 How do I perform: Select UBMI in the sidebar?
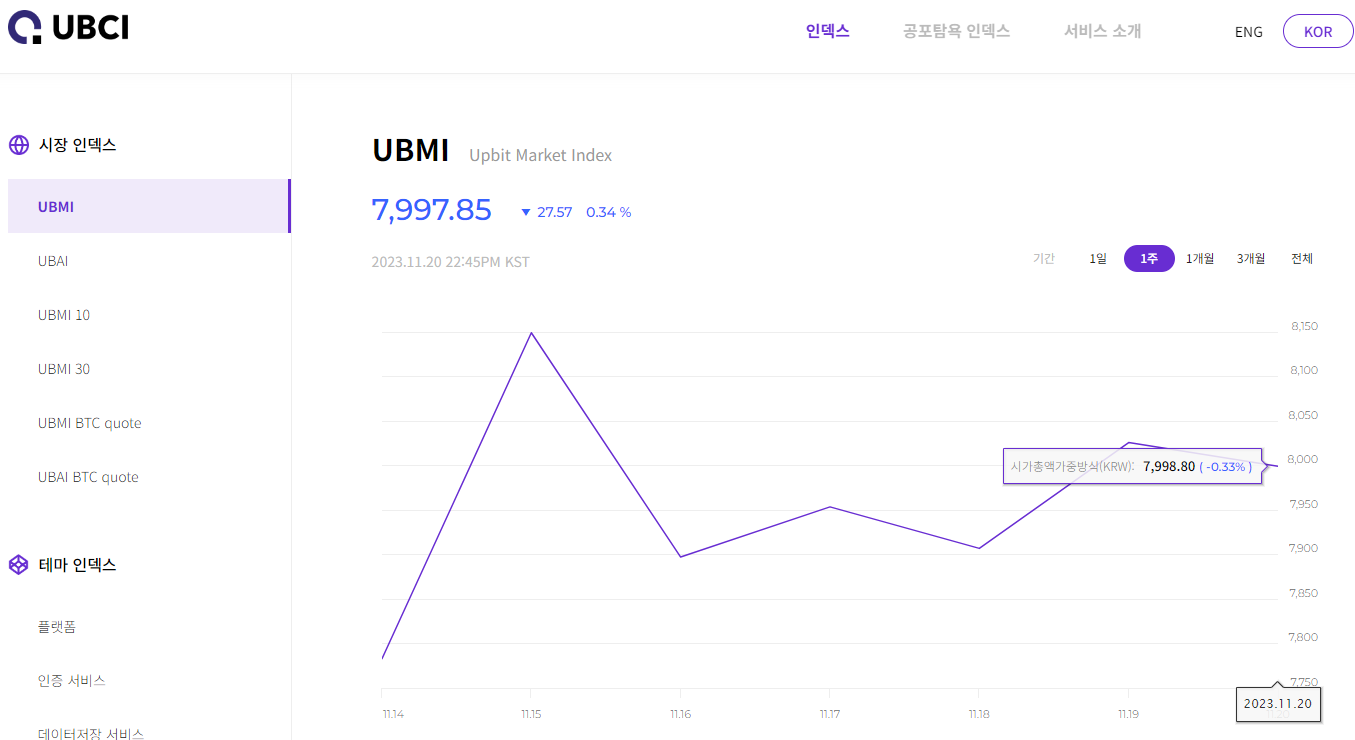click(149, 206)
